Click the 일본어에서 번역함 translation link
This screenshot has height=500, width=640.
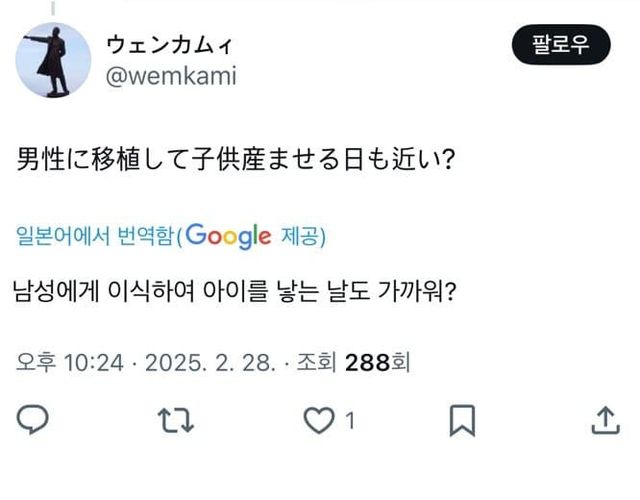[96, 236]
